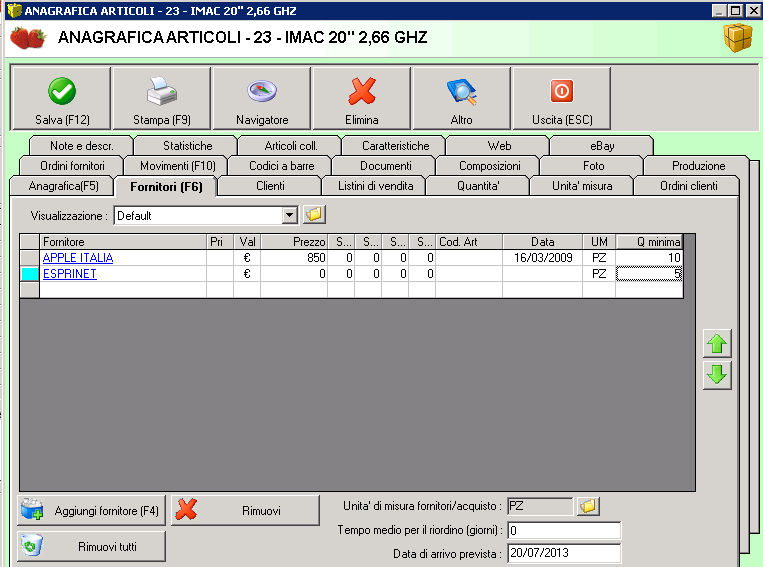763x567 pixels.
Task: Click the cyan row selector of ESPRINET row
Action: coord(30,274)
